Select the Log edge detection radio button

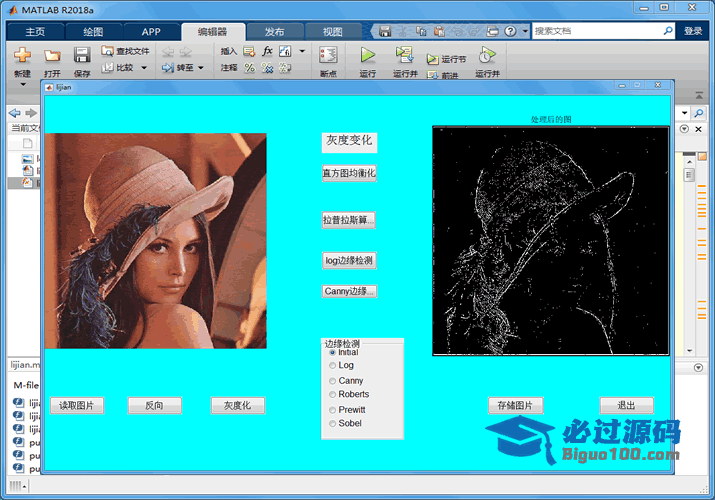(x=332, y=366)
